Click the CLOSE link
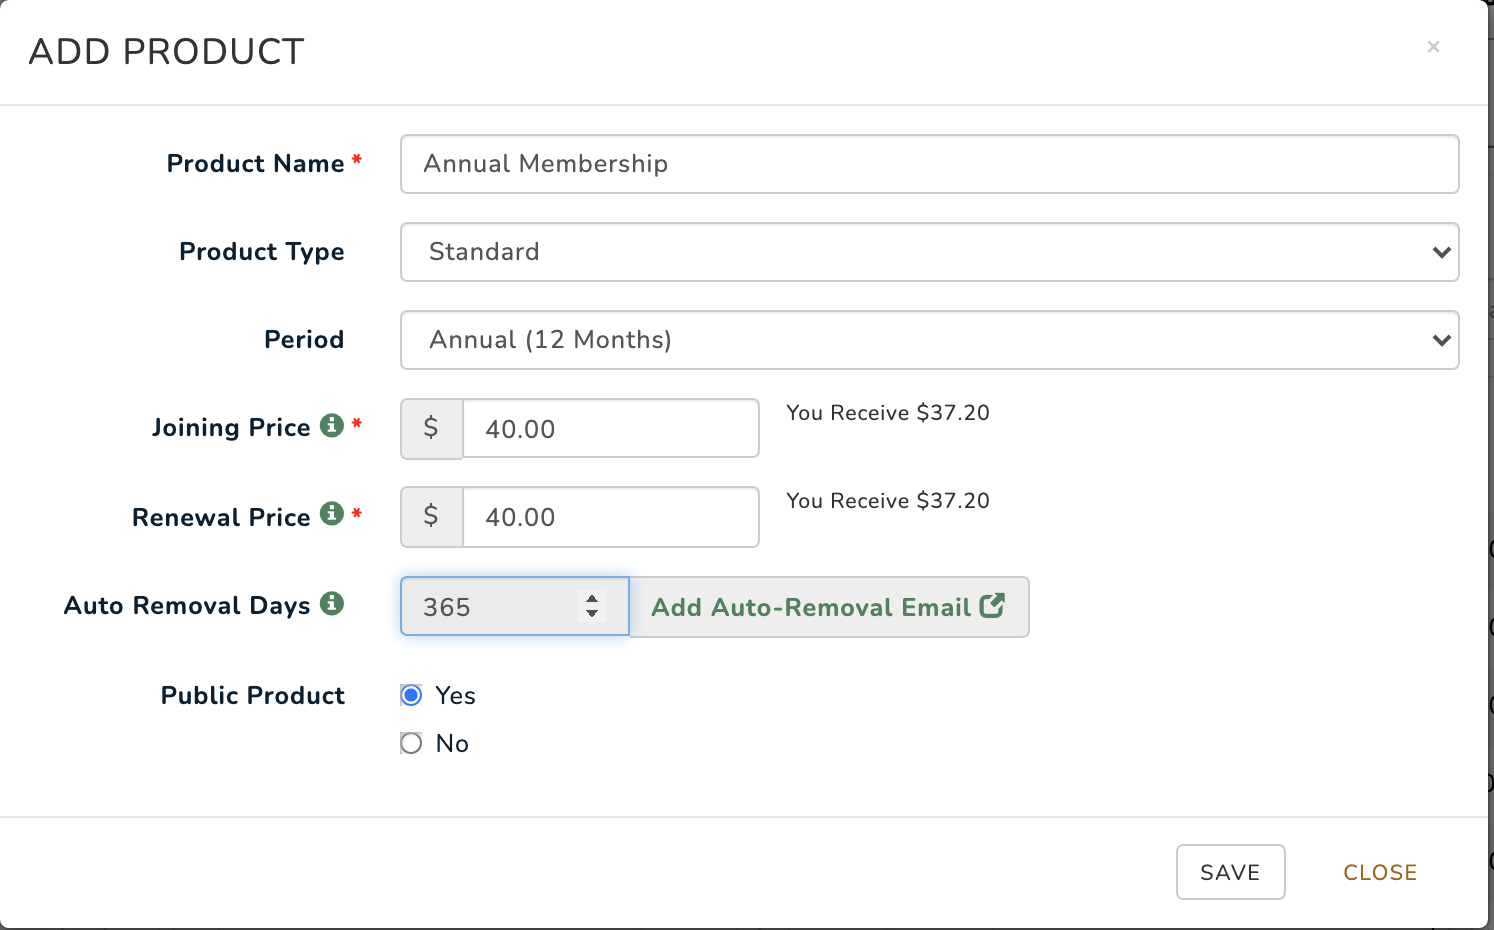Viewport: 1494px width, 930px height. coord(1380,872)
